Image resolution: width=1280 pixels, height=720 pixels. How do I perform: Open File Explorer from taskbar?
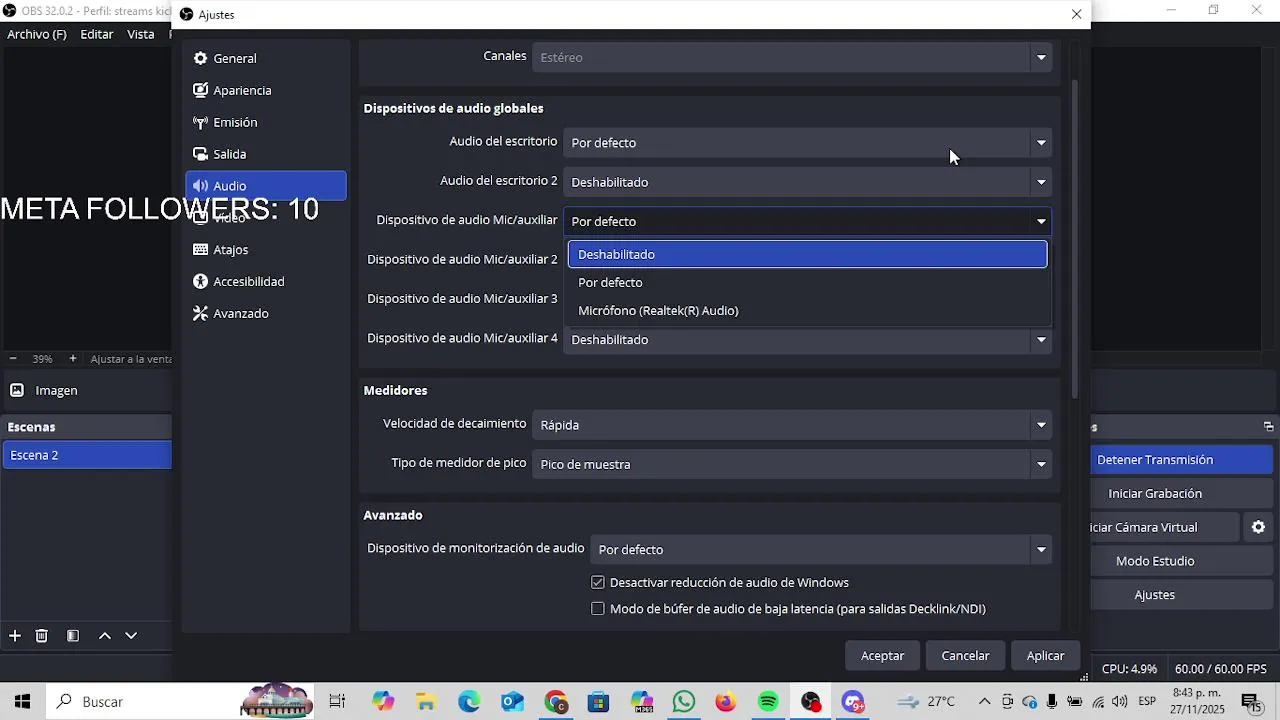[426, 702]
